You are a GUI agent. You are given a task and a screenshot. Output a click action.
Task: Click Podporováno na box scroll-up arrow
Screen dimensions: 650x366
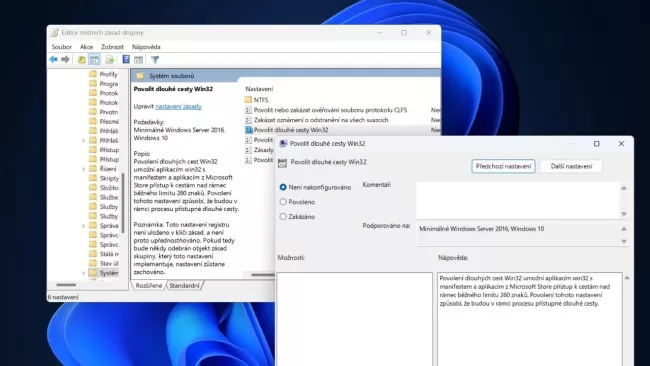(624, 229)
